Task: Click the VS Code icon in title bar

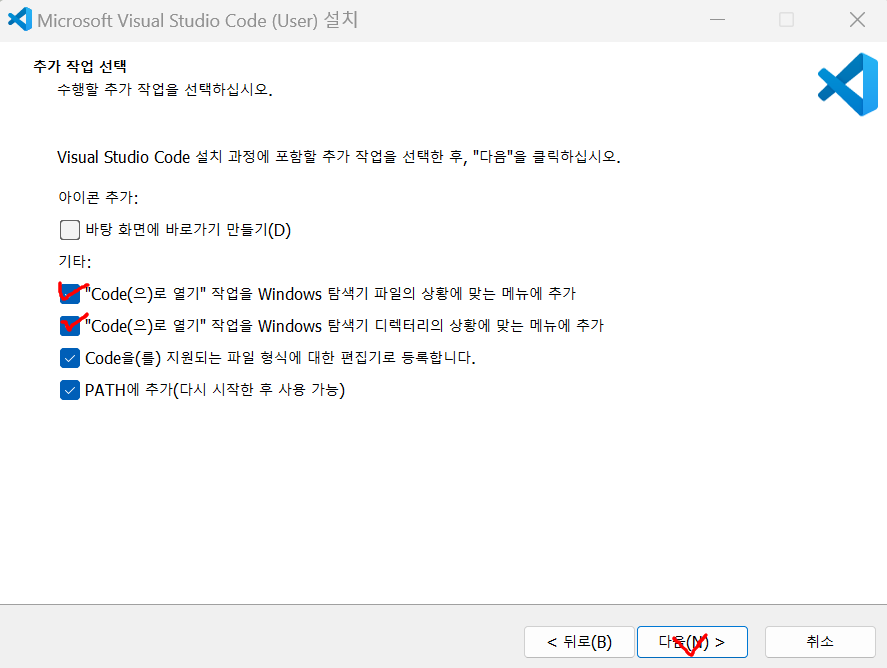Action: [20, 19]
